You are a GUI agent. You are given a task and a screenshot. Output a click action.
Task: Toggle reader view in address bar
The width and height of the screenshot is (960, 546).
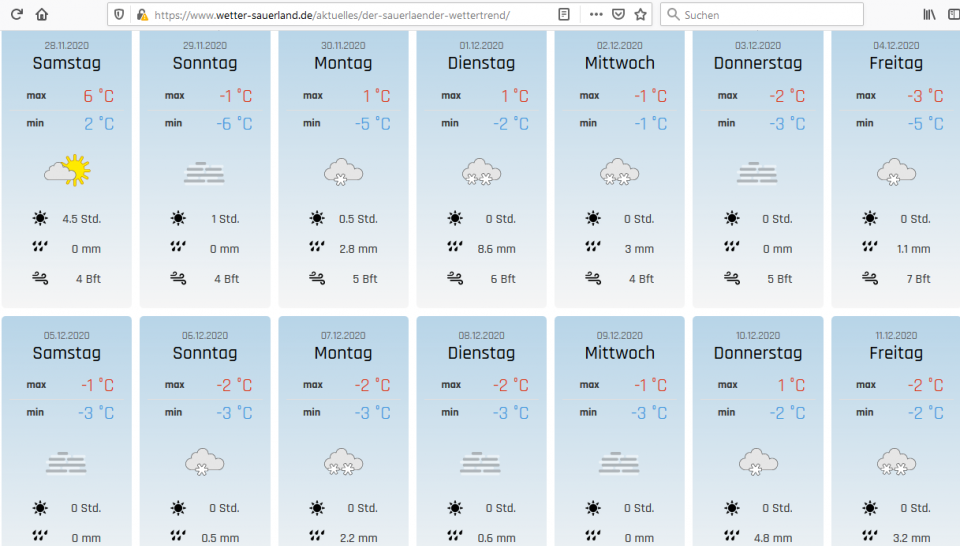click(564, 15)
